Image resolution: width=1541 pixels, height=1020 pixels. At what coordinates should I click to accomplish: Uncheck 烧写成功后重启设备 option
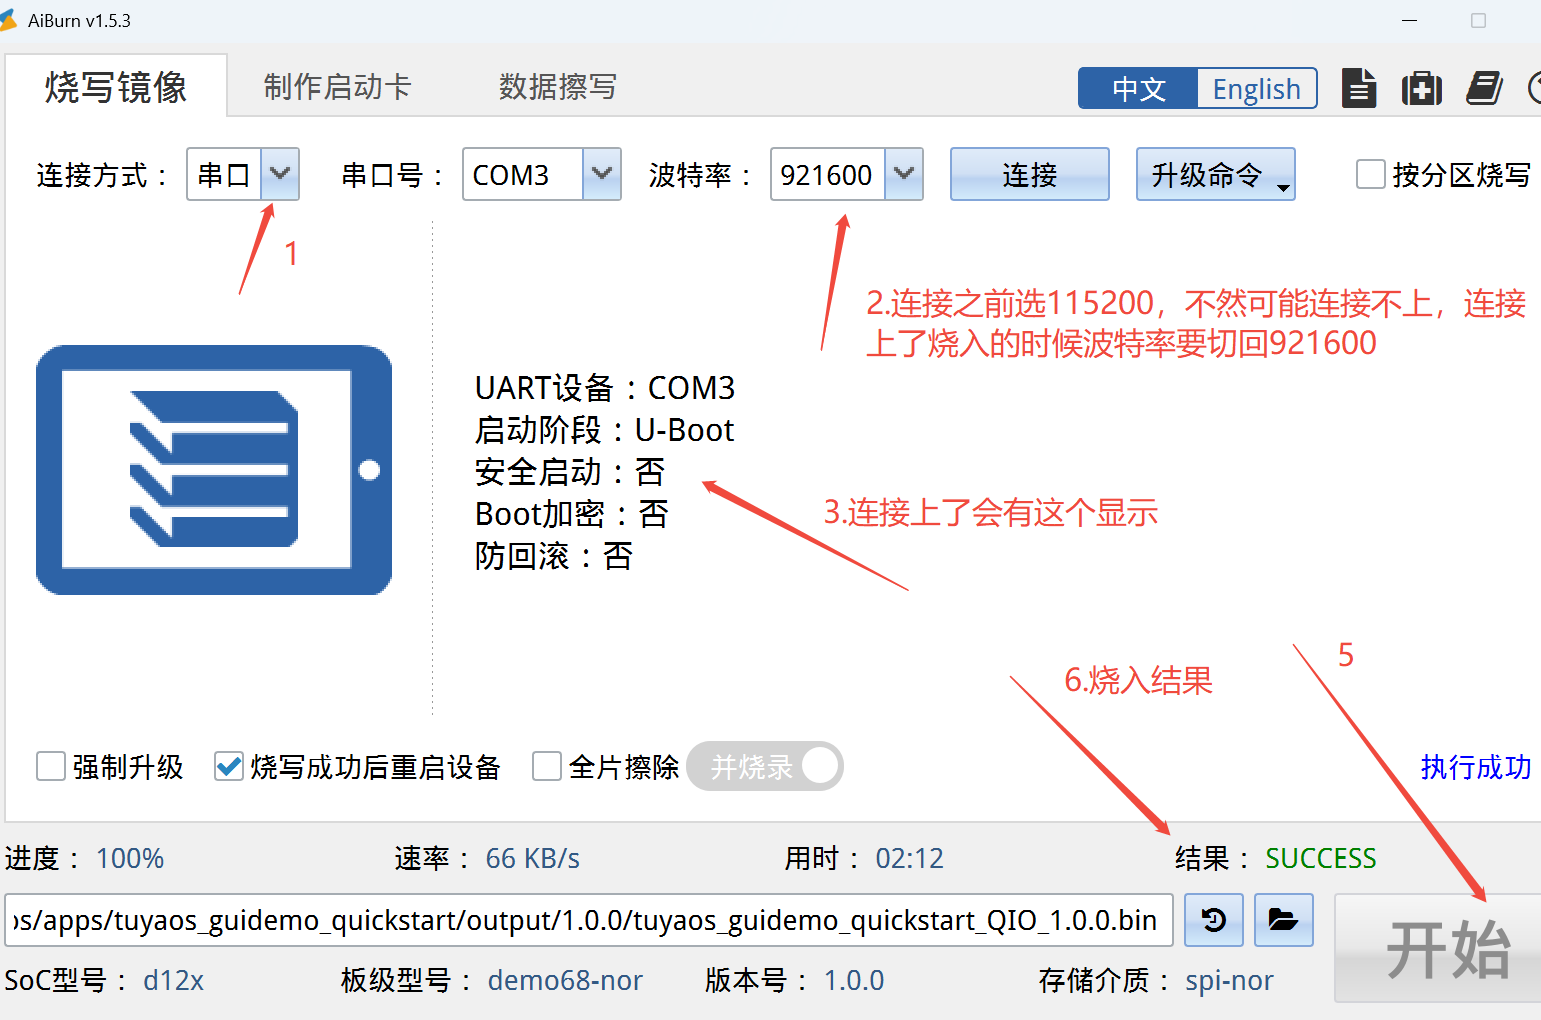pyautogui.click(x=229, y=767)
